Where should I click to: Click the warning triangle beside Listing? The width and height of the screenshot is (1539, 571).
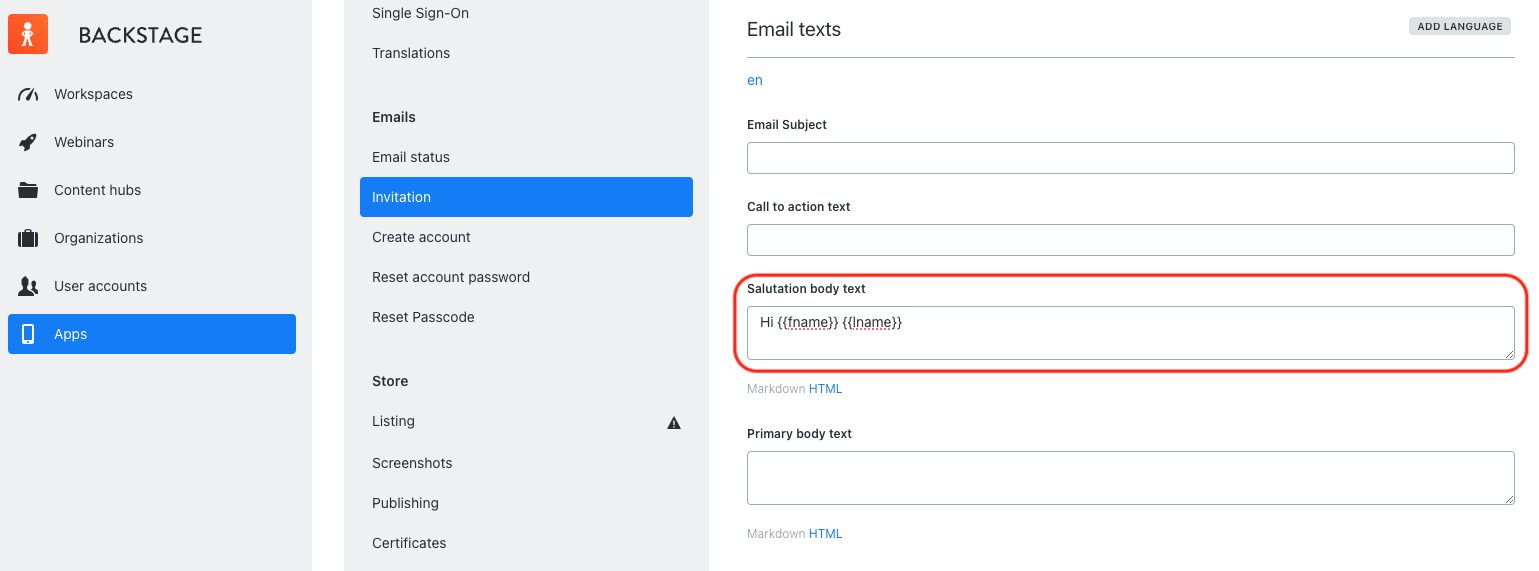[674, 422]
